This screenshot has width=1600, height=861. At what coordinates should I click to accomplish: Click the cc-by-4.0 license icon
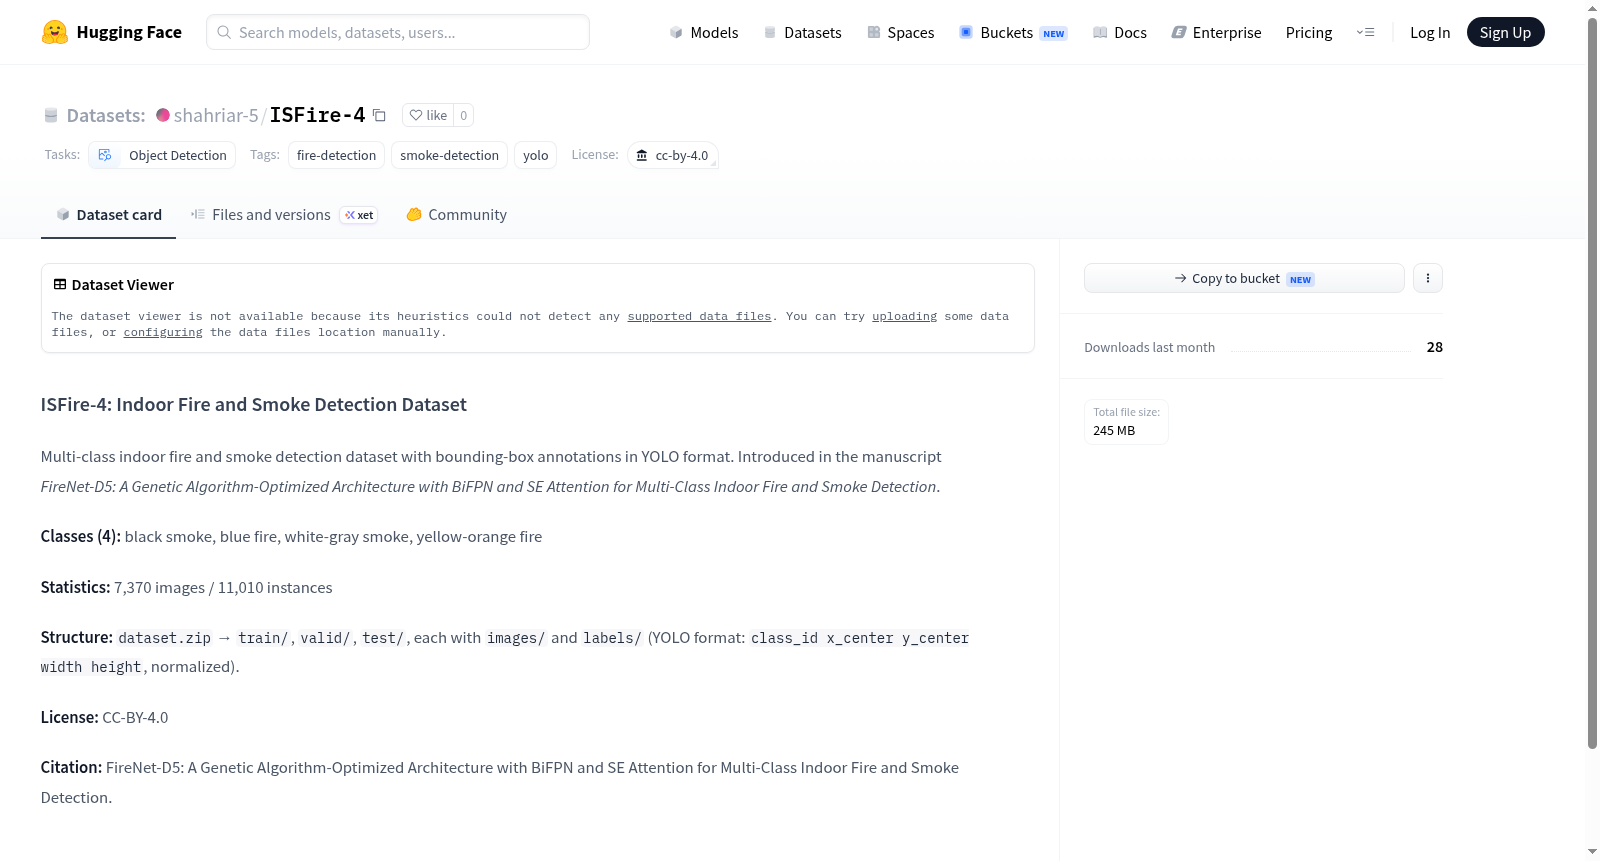(x=642, y=155)
